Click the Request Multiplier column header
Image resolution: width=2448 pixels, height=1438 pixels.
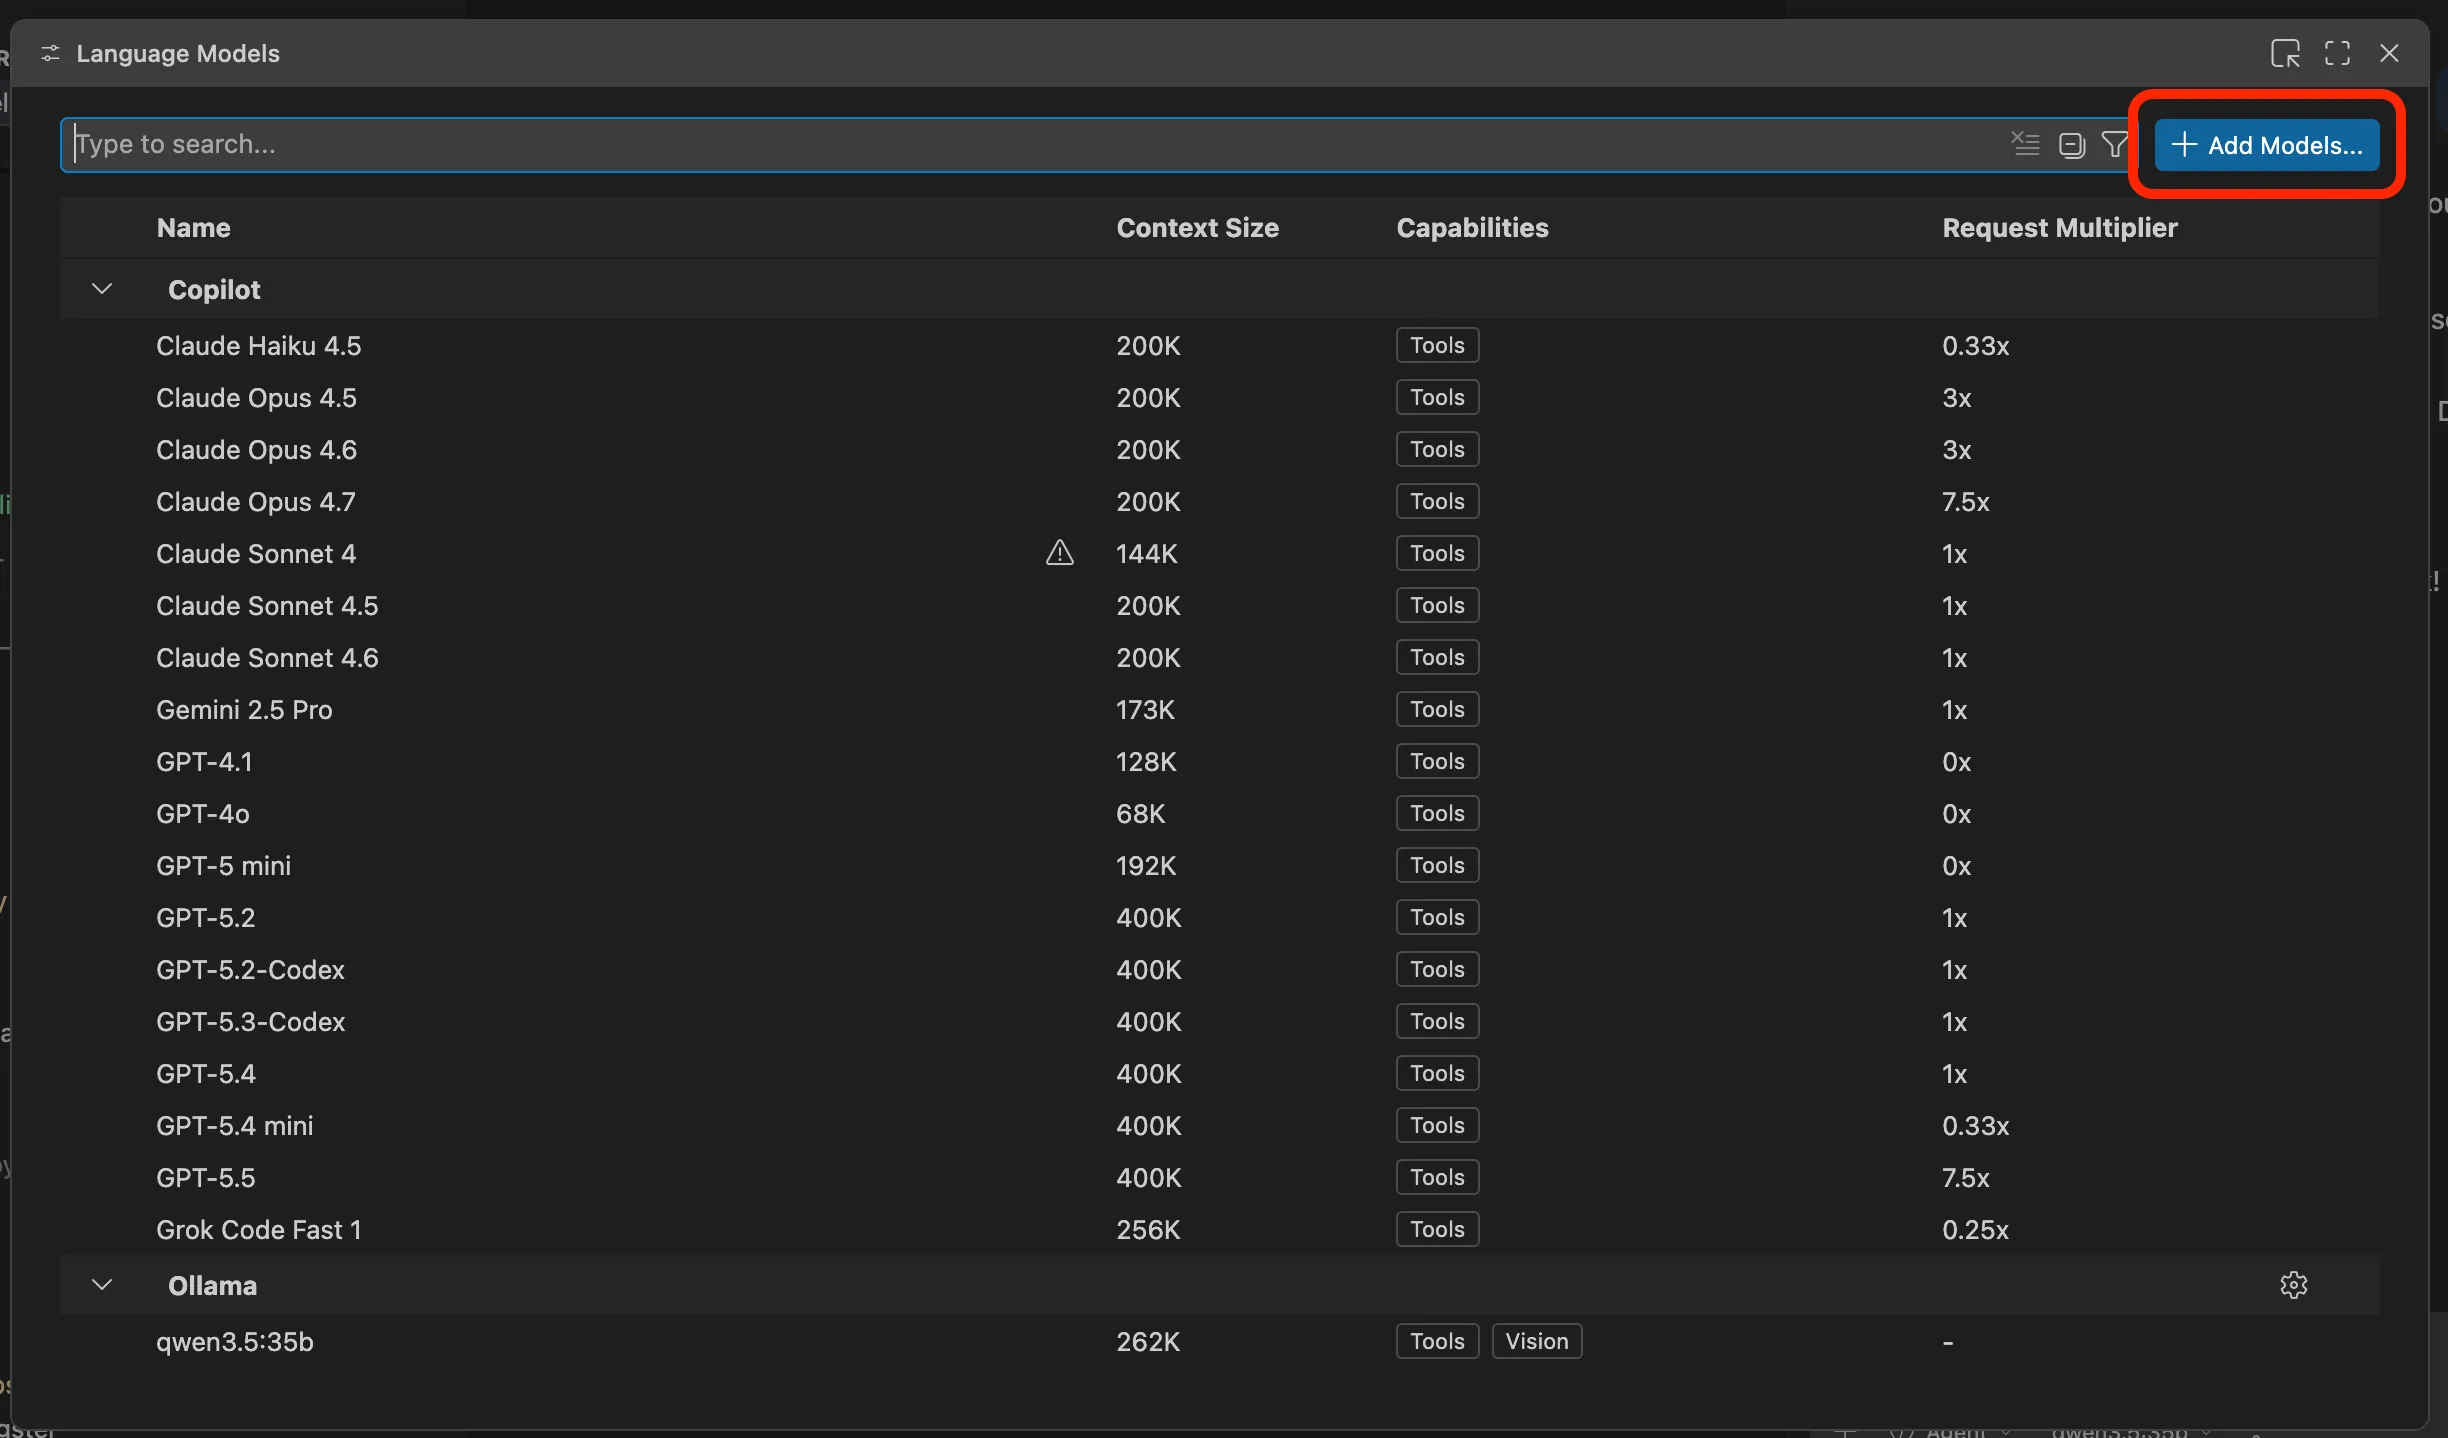coord(2059,228)
